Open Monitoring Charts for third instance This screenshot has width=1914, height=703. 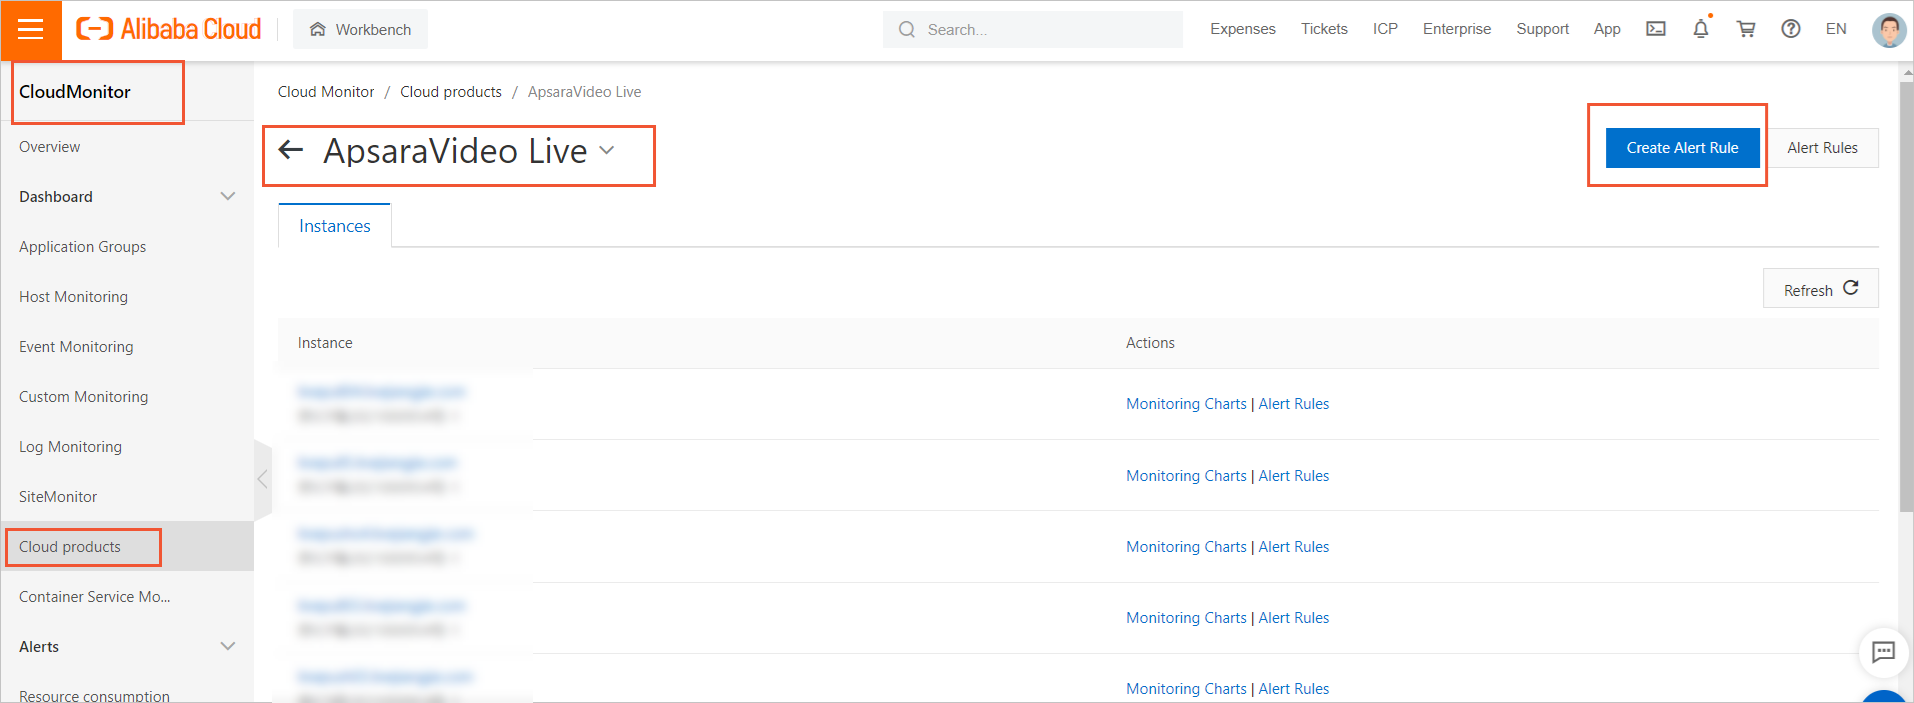pos(1186,547)
